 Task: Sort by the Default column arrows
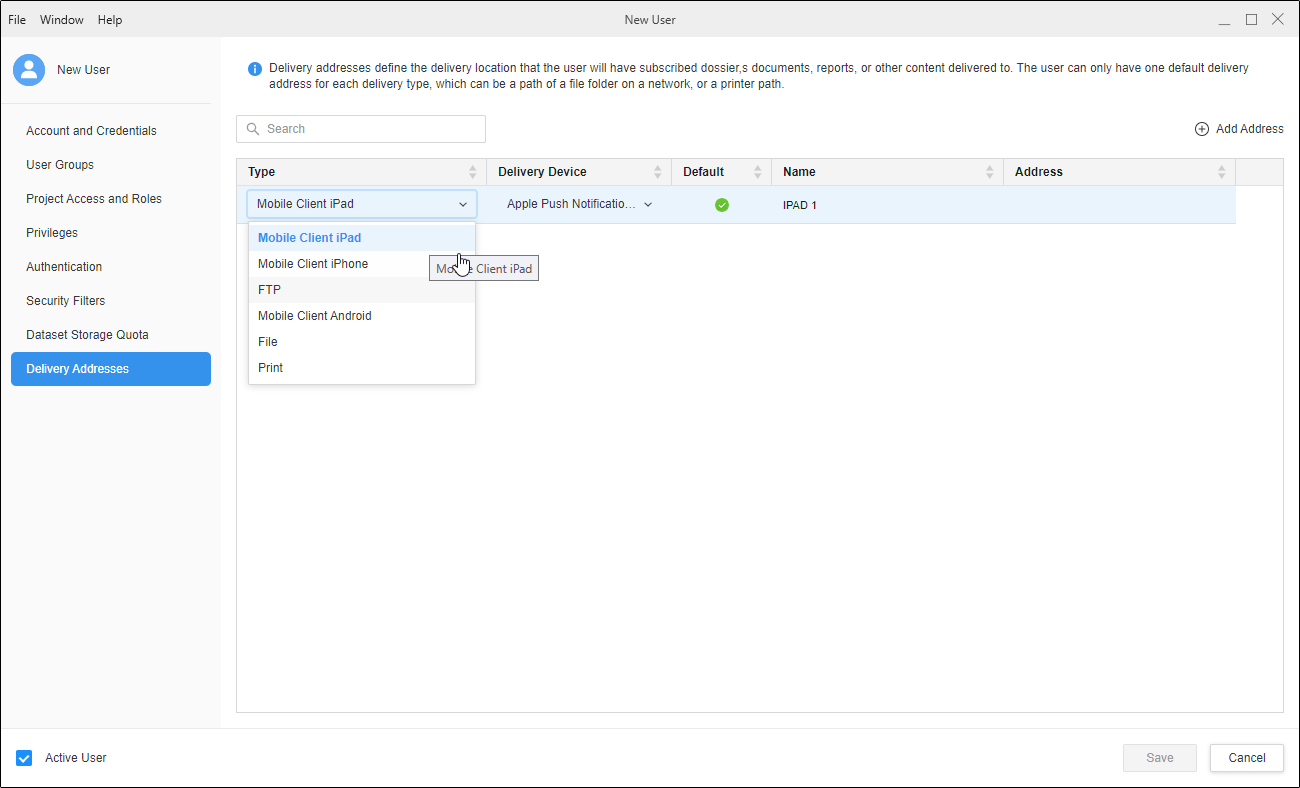[x=758, y=172]
